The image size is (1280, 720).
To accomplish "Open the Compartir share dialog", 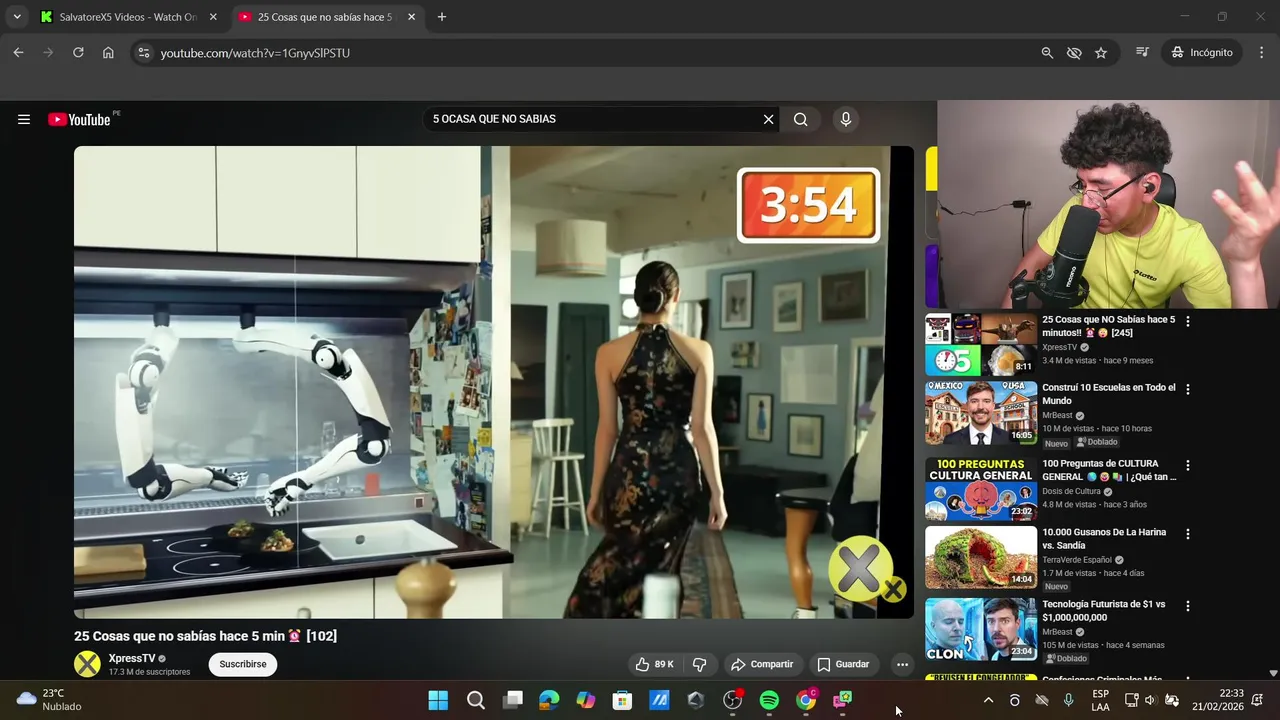I will tap(762, 664).
